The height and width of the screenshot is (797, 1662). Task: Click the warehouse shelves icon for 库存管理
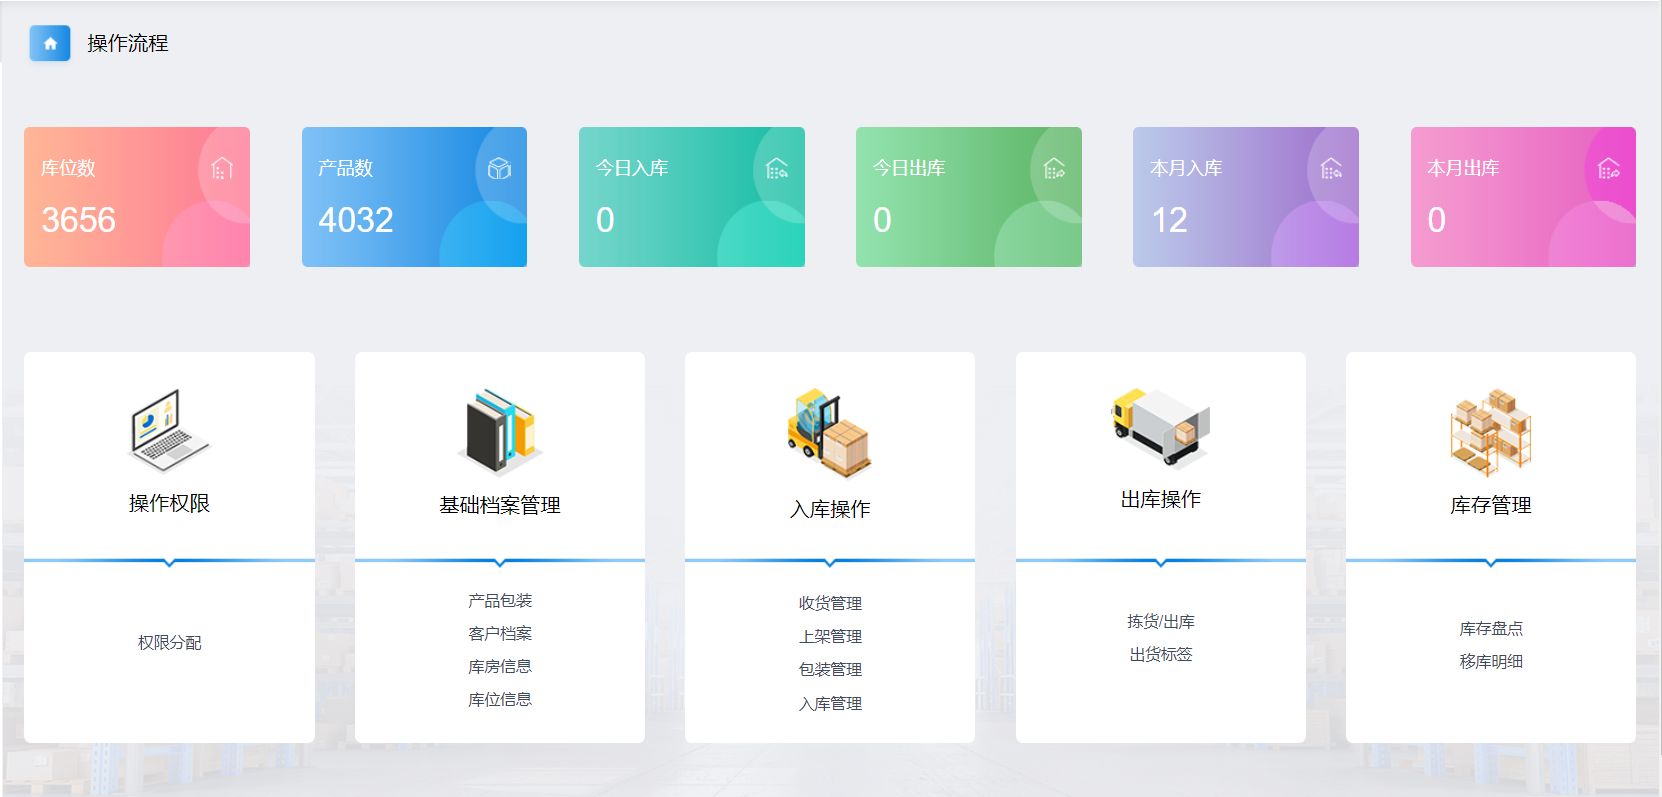(1490, 432)
